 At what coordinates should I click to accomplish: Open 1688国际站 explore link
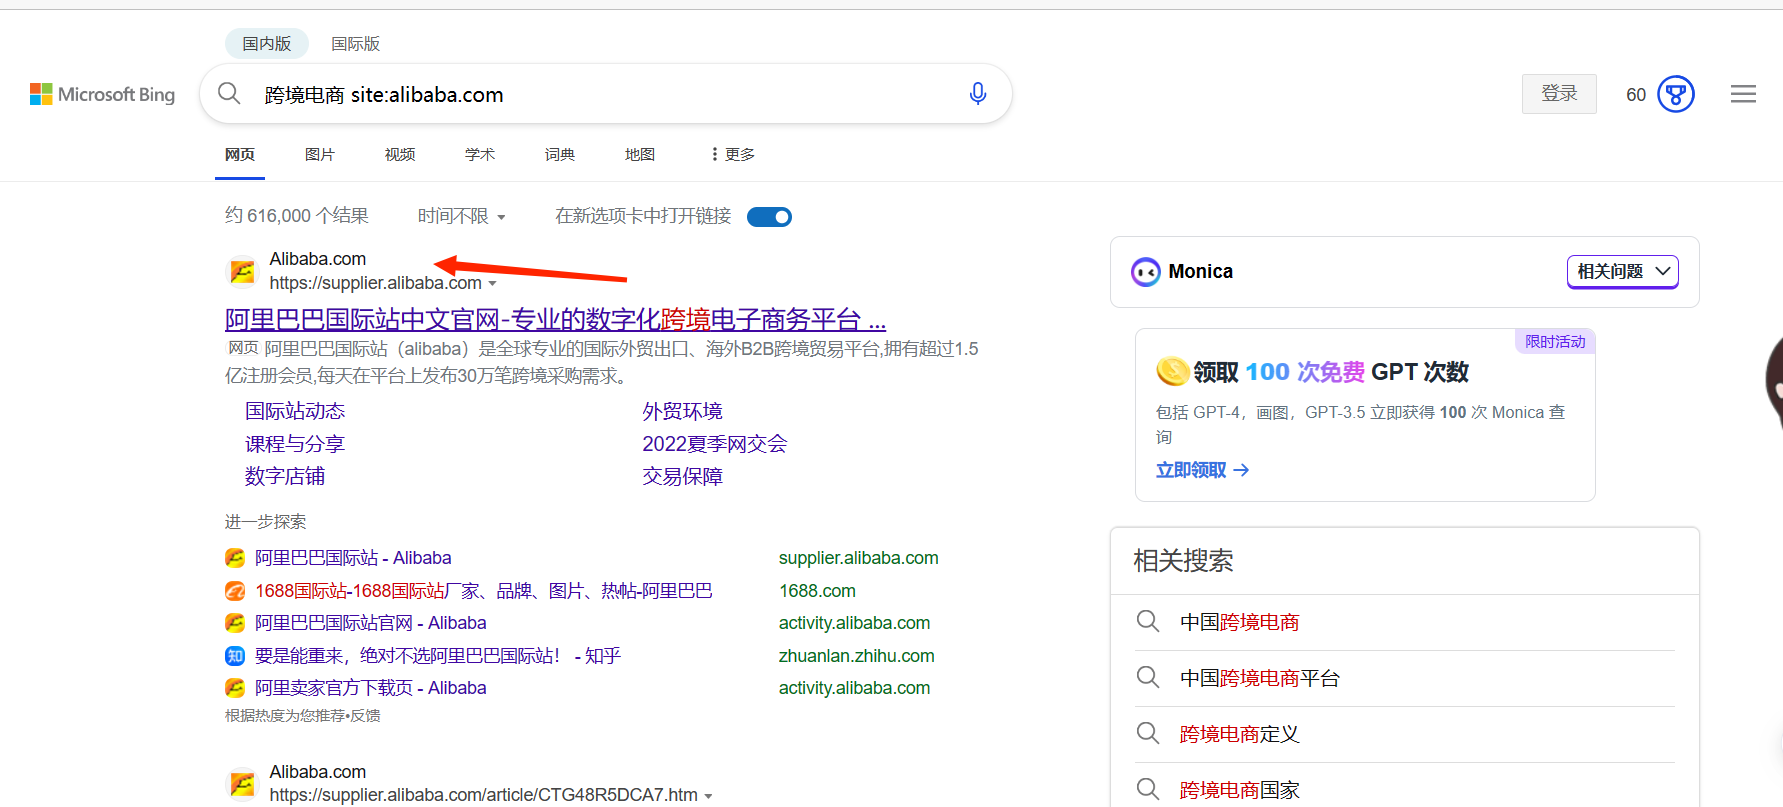pyautogui.click(x=484, y=591)
